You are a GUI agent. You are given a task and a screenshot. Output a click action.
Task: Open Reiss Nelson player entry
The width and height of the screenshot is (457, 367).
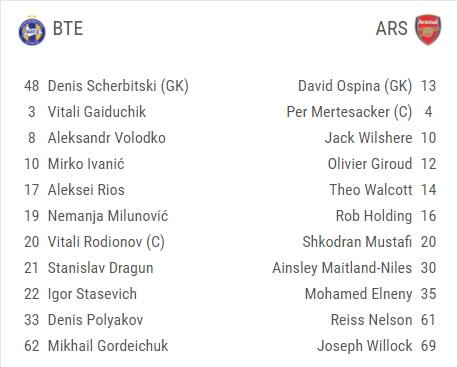[x=372, y=320]
